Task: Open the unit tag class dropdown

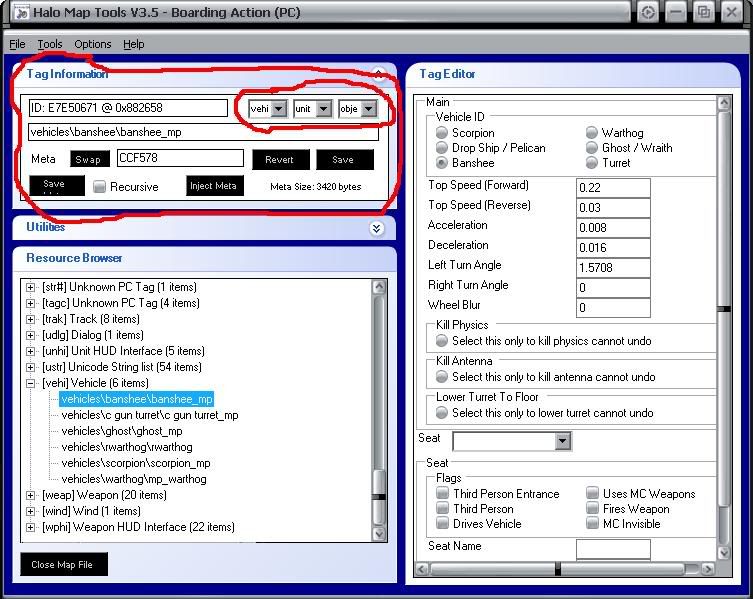Action: point(324,109)
